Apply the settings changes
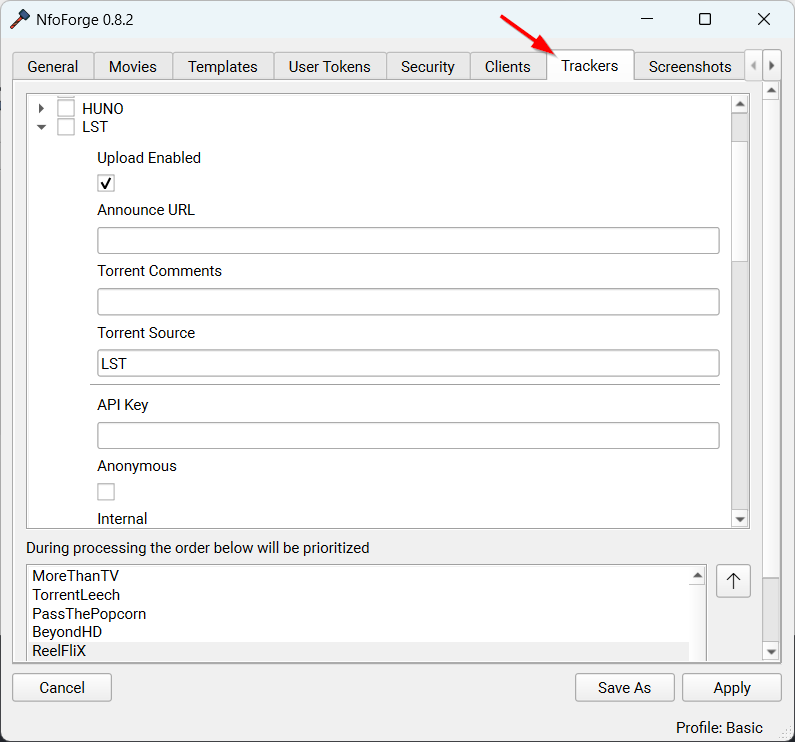Screen dimensions: 795x742 [732, 687]
